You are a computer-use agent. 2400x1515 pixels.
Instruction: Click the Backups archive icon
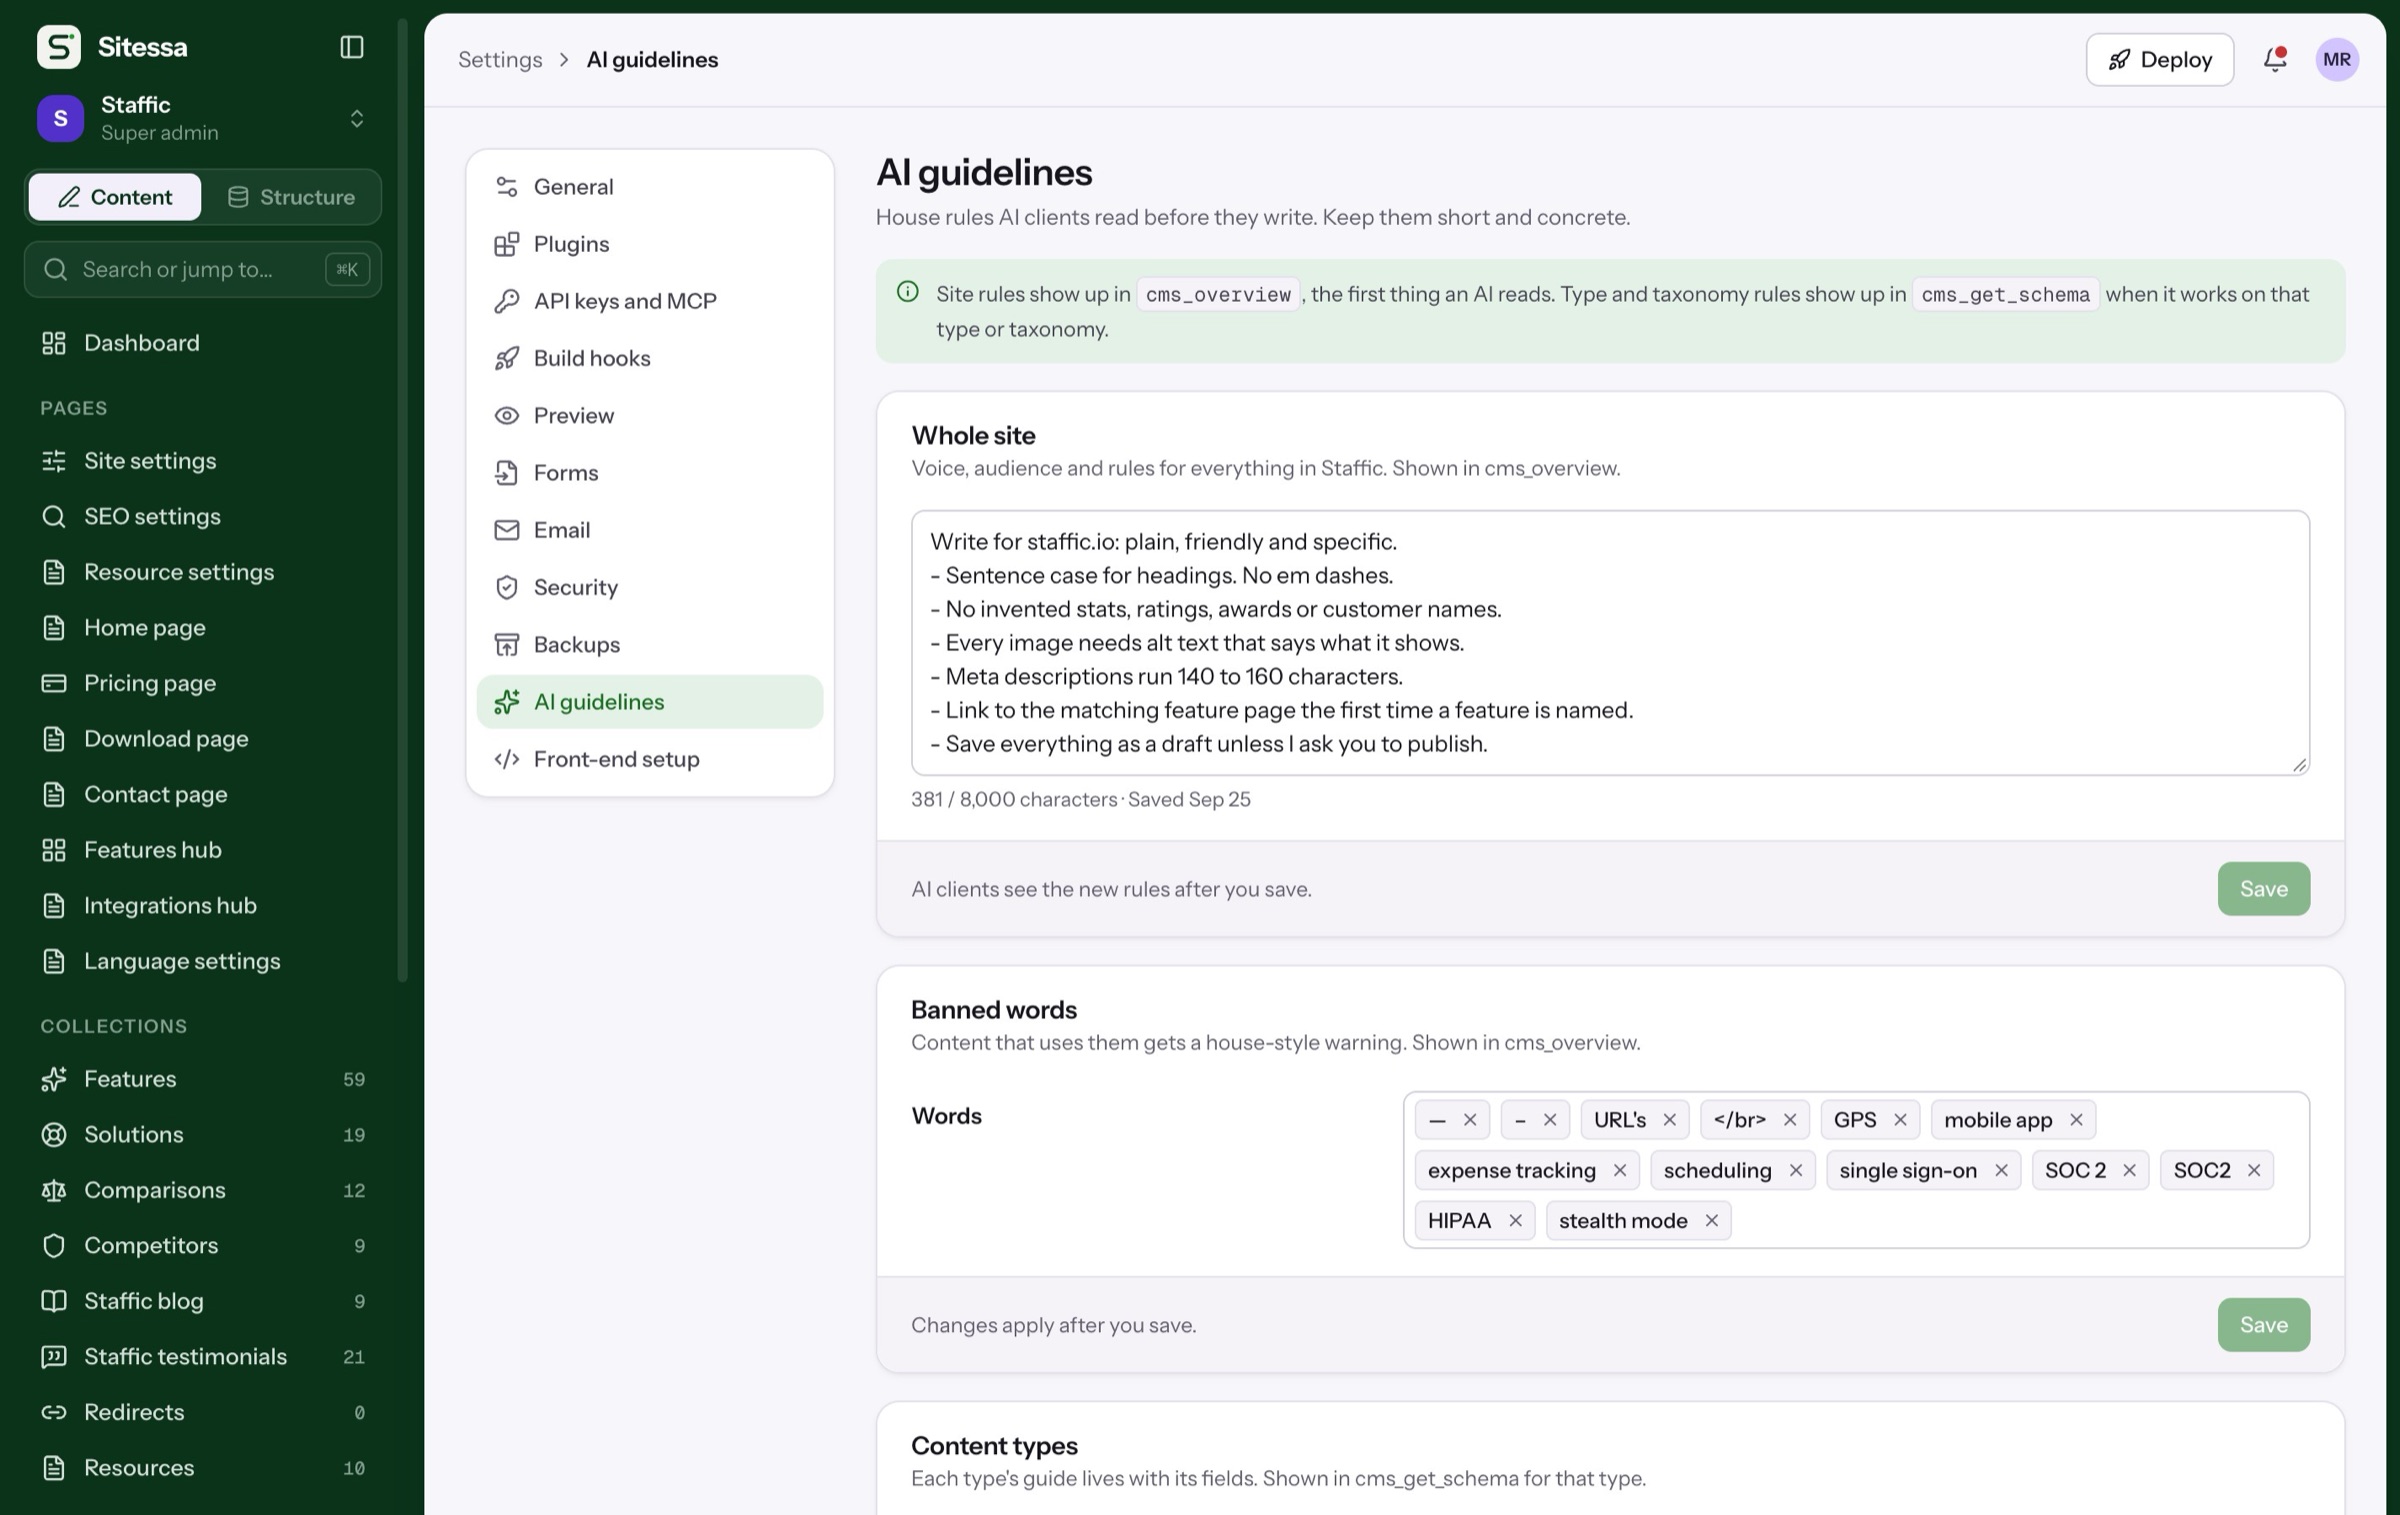pyautogui.click(x=507, y=645)
